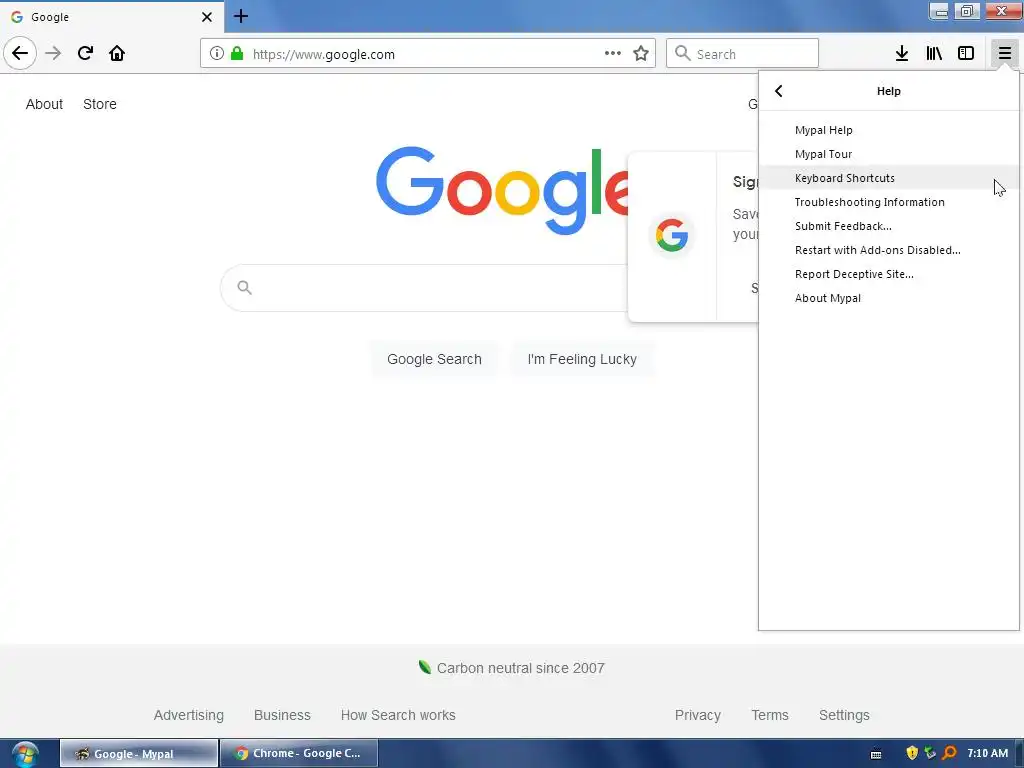Image resolution: width=1024 pixels, height=768 pixels.
Task: Open the Business footer link
Action: [282, 715]
